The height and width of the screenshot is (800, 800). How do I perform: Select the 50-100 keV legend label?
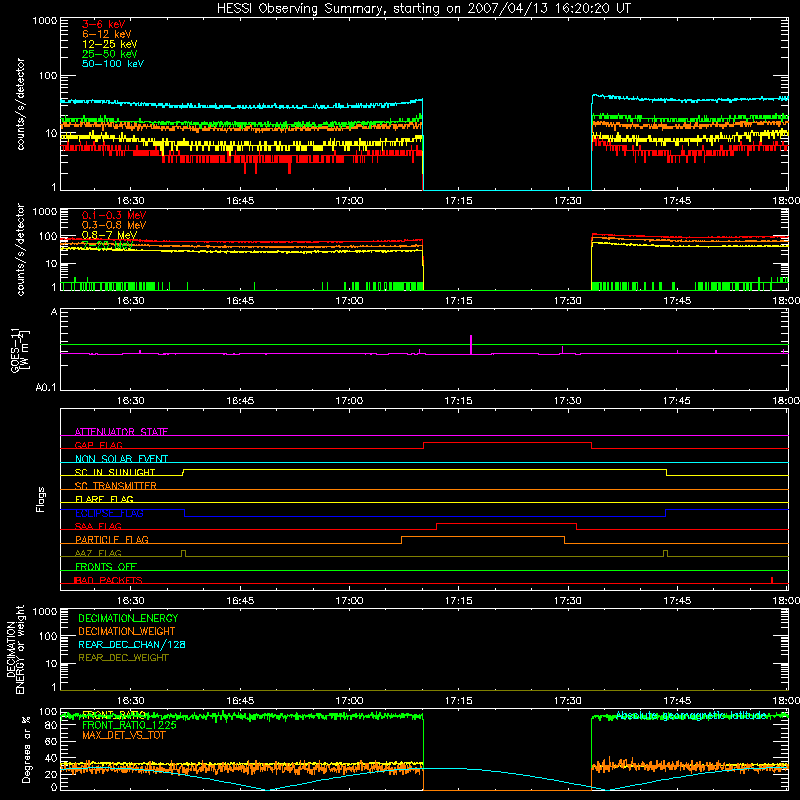click(x=113, y=64)
